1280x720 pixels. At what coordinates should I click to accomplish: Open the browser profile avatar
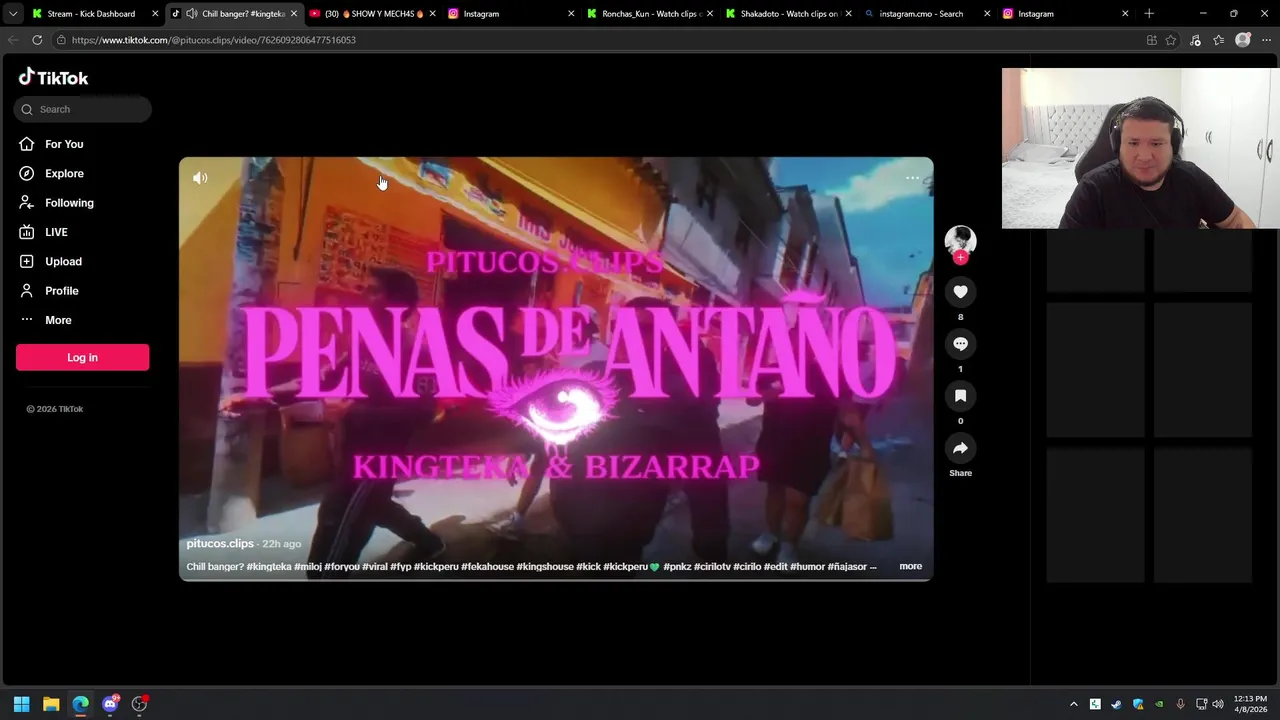[1243, 40]
